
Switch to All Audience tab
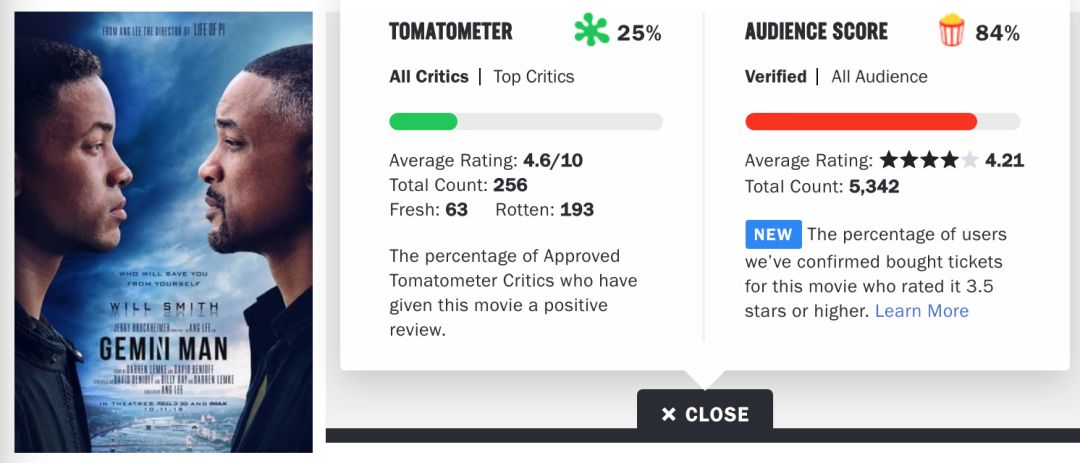(x=879, y=76)
